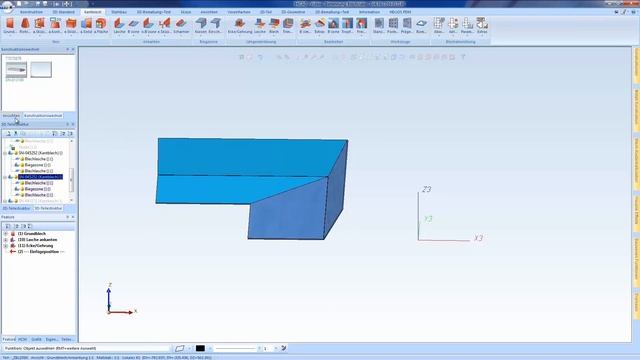Open dropdown arrow under Extras button
The image size is (640, 360).
click(x=482, y=36)
